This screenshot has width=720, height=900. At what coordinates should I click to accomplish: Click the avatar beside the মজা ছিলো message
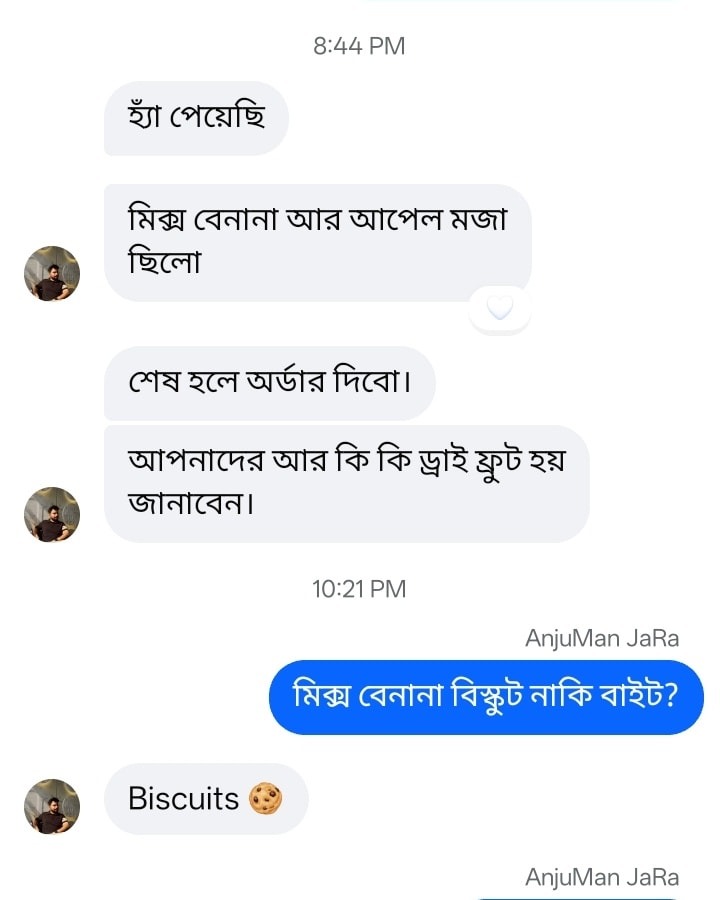(x=51, y=273)
